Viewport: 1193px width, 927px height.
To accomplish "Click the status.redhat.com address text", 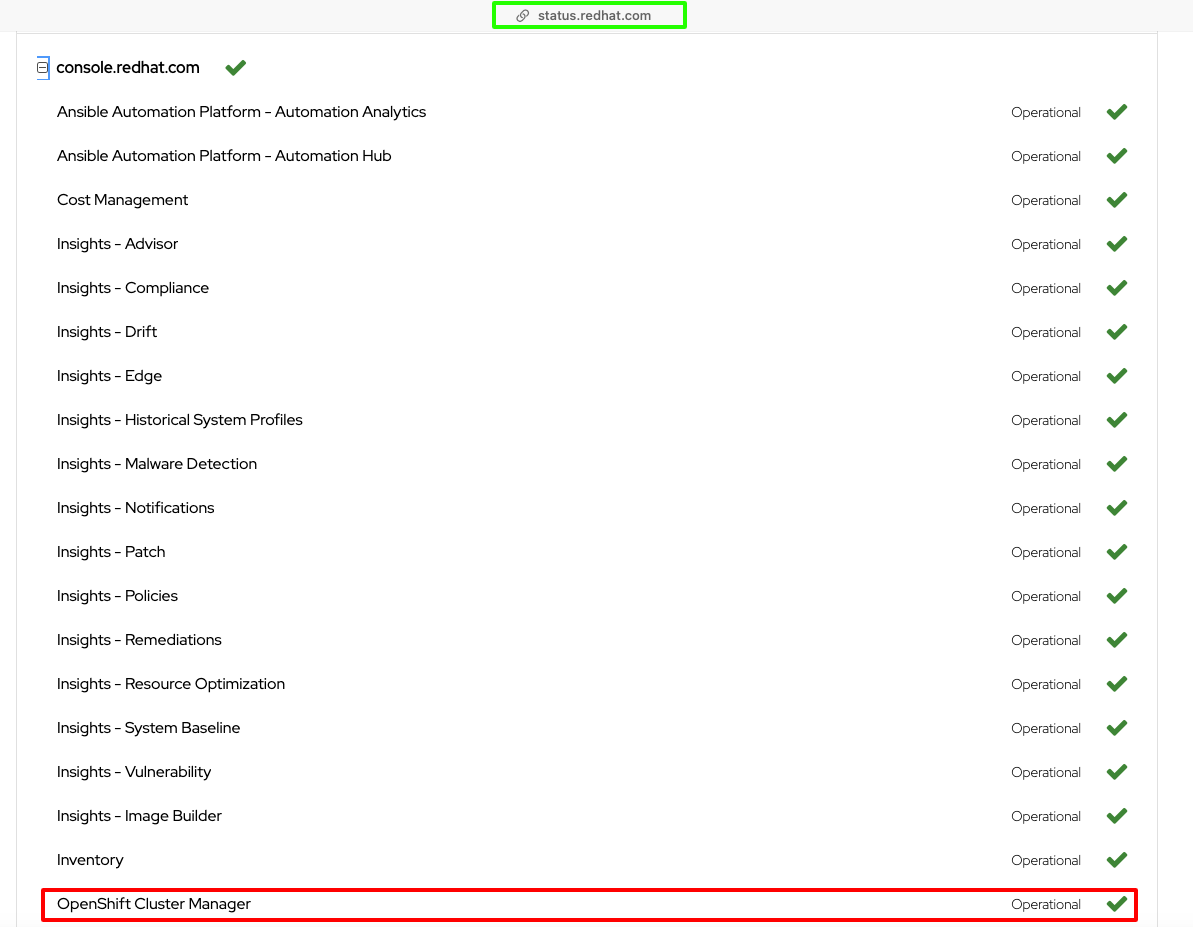I will tap(594, 16).
